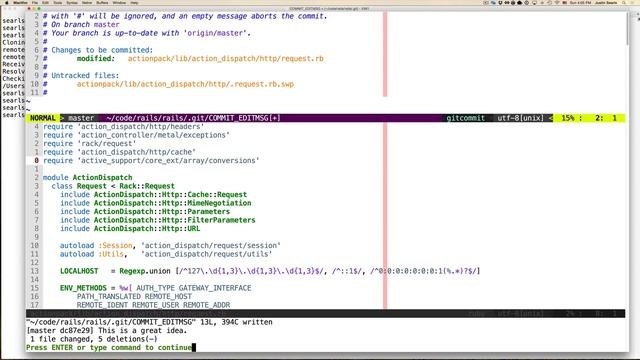Click the menu bar clock showing Sun time
This screenshot has height=360, width=640.
click(580, 2)
